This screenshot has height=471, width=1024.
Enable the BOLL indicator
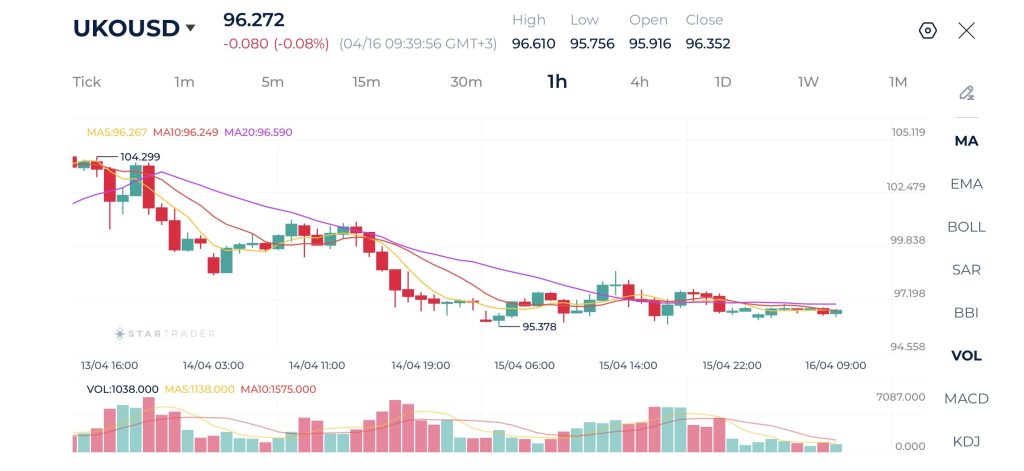tap(966, 227)
